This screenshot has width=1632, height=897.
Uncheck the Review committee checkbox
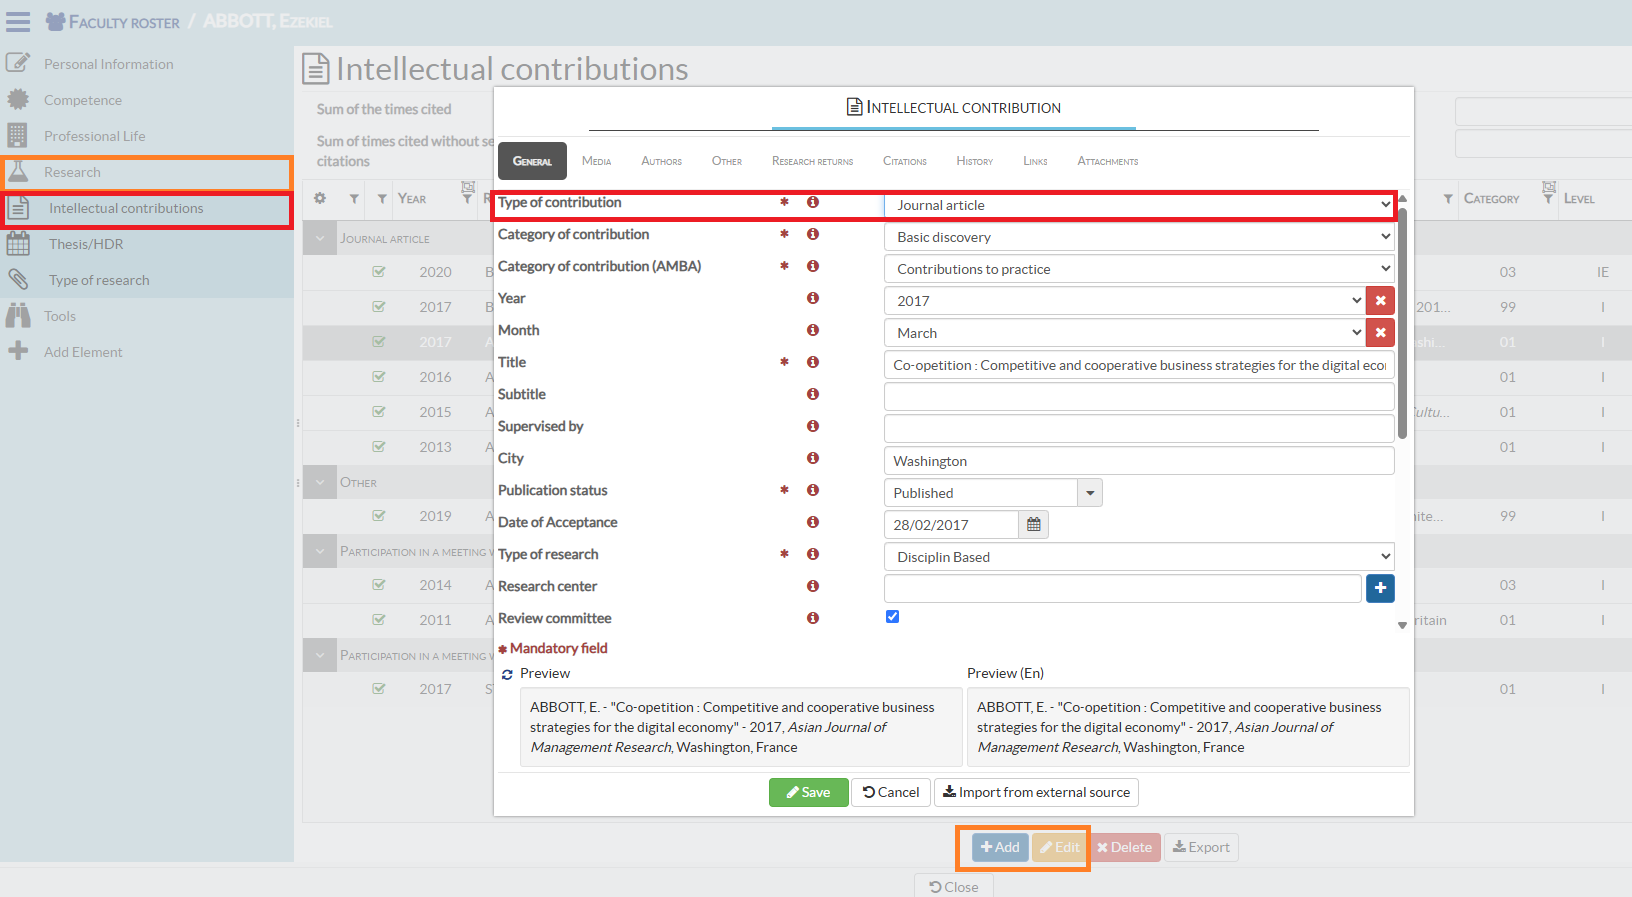click(892, 617)
